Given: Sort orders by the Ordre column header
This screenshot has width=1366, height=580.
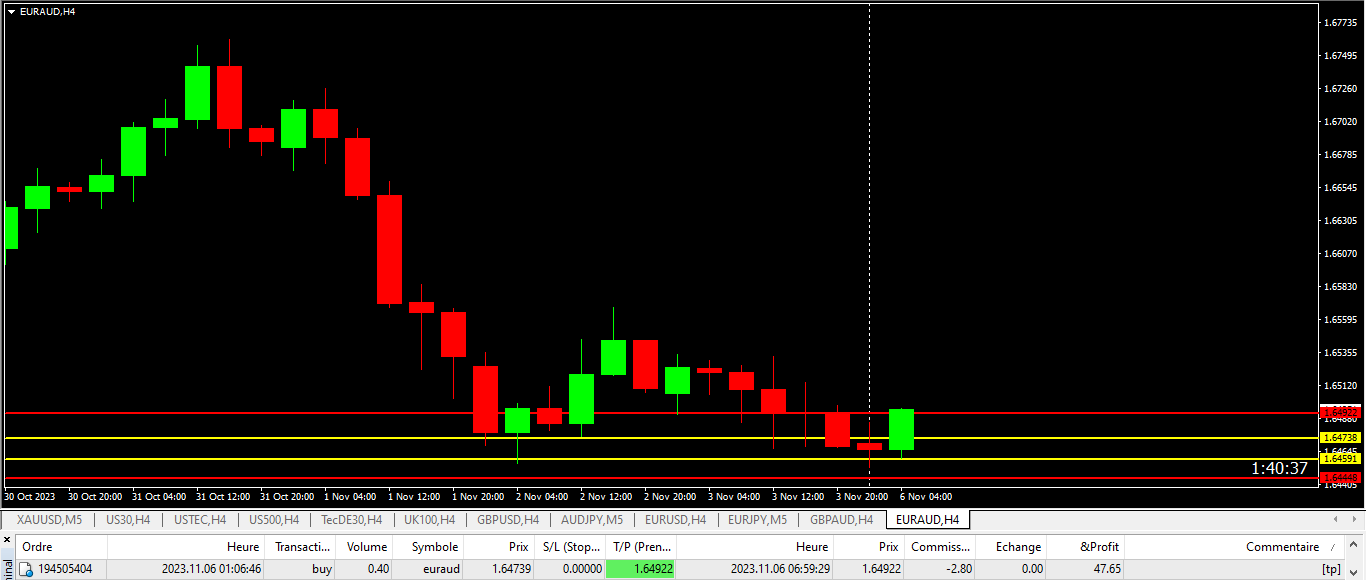Looking at the screenshot, I should coord(38,547).
